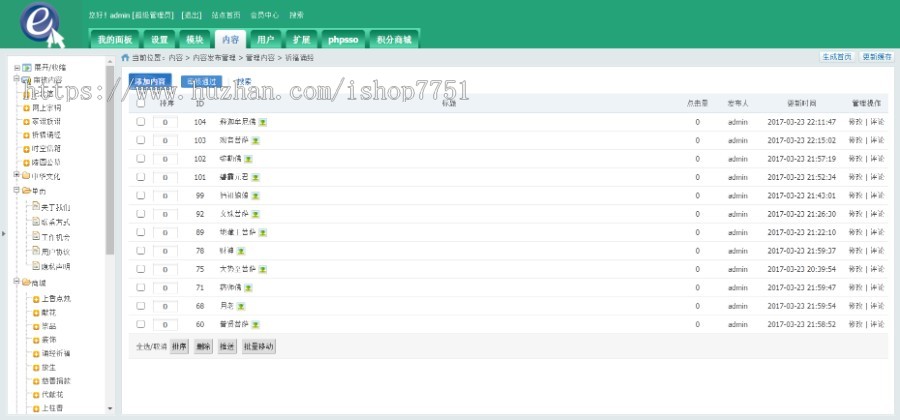Open the 积分商城 tab
Image resolution: width=900 pixels, height=420 pixels.
394,40
